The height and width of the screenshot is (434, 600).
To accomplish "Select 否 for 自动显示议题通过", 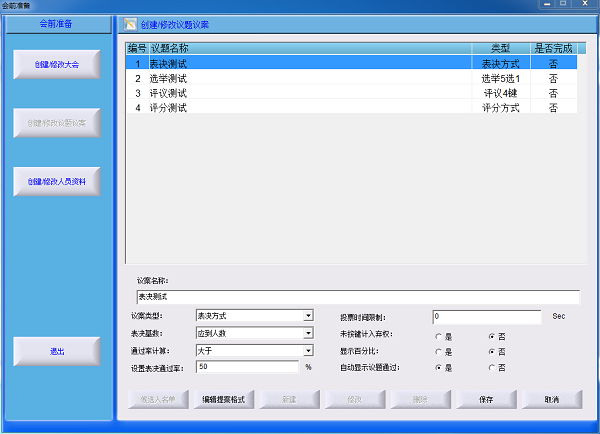I will point(490,368).
